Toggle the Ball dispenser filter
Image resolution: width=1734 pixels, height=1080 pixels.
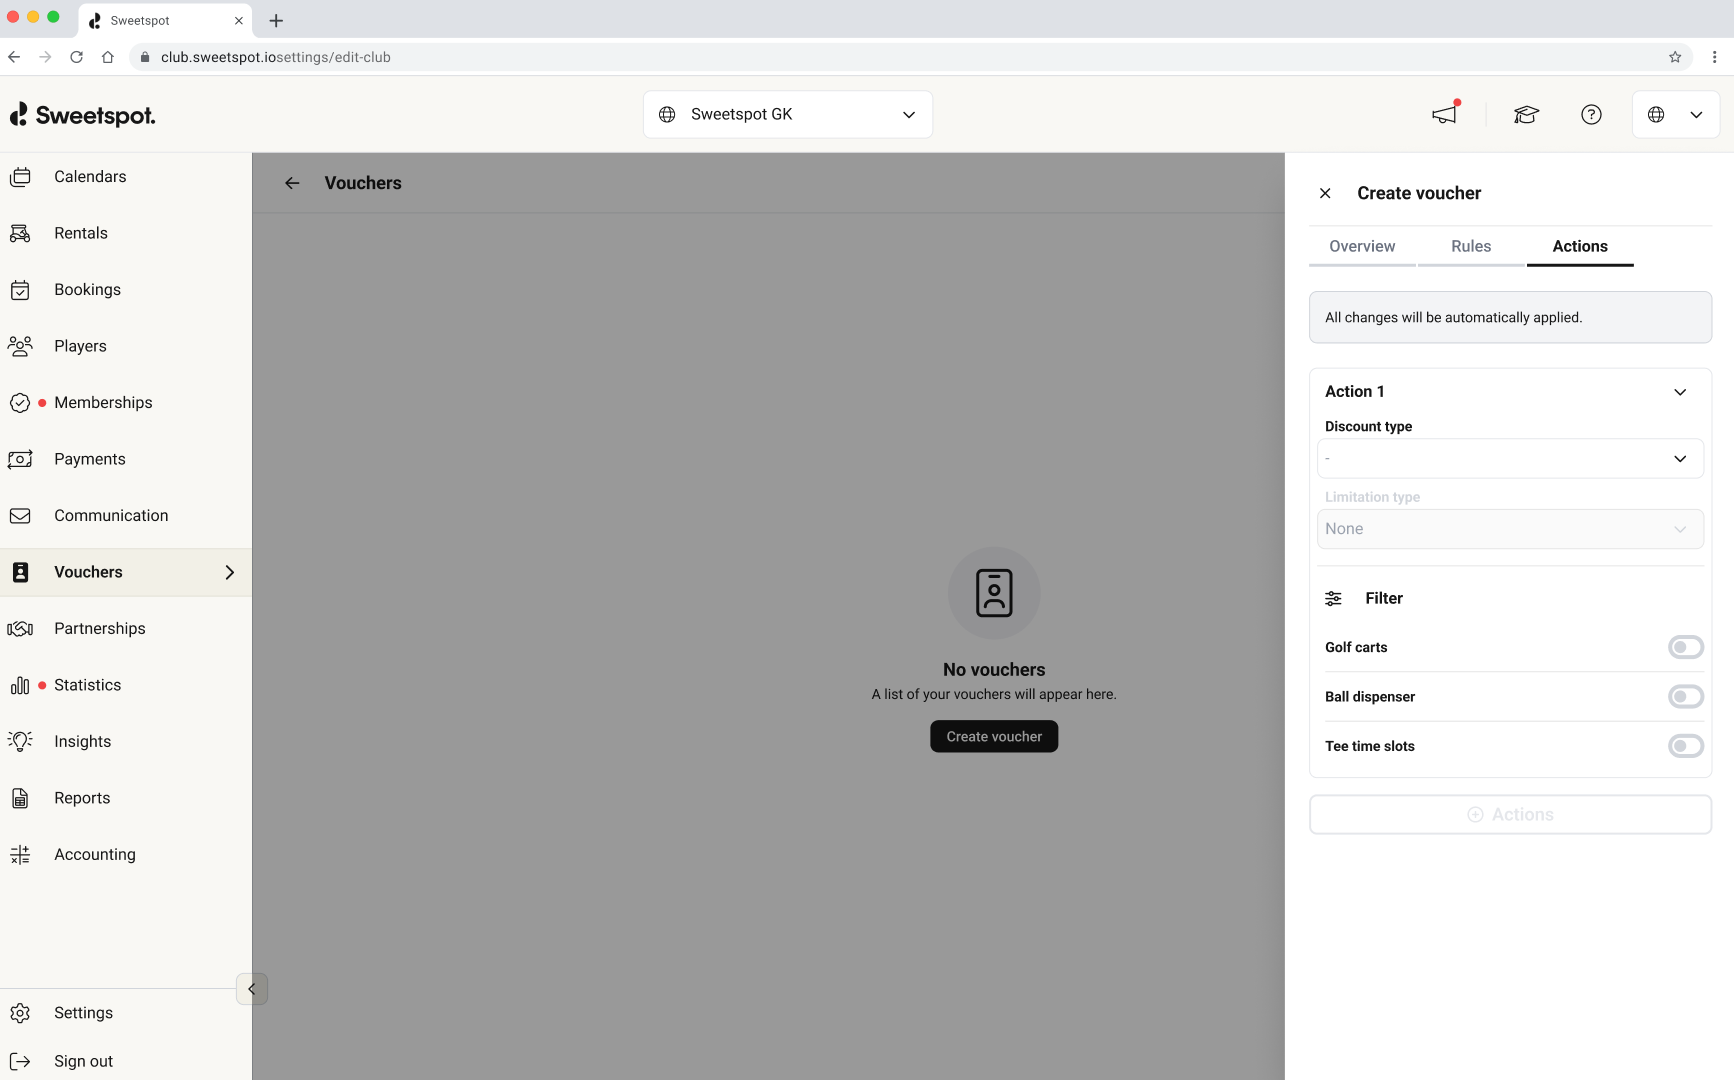pos(1685,697)
